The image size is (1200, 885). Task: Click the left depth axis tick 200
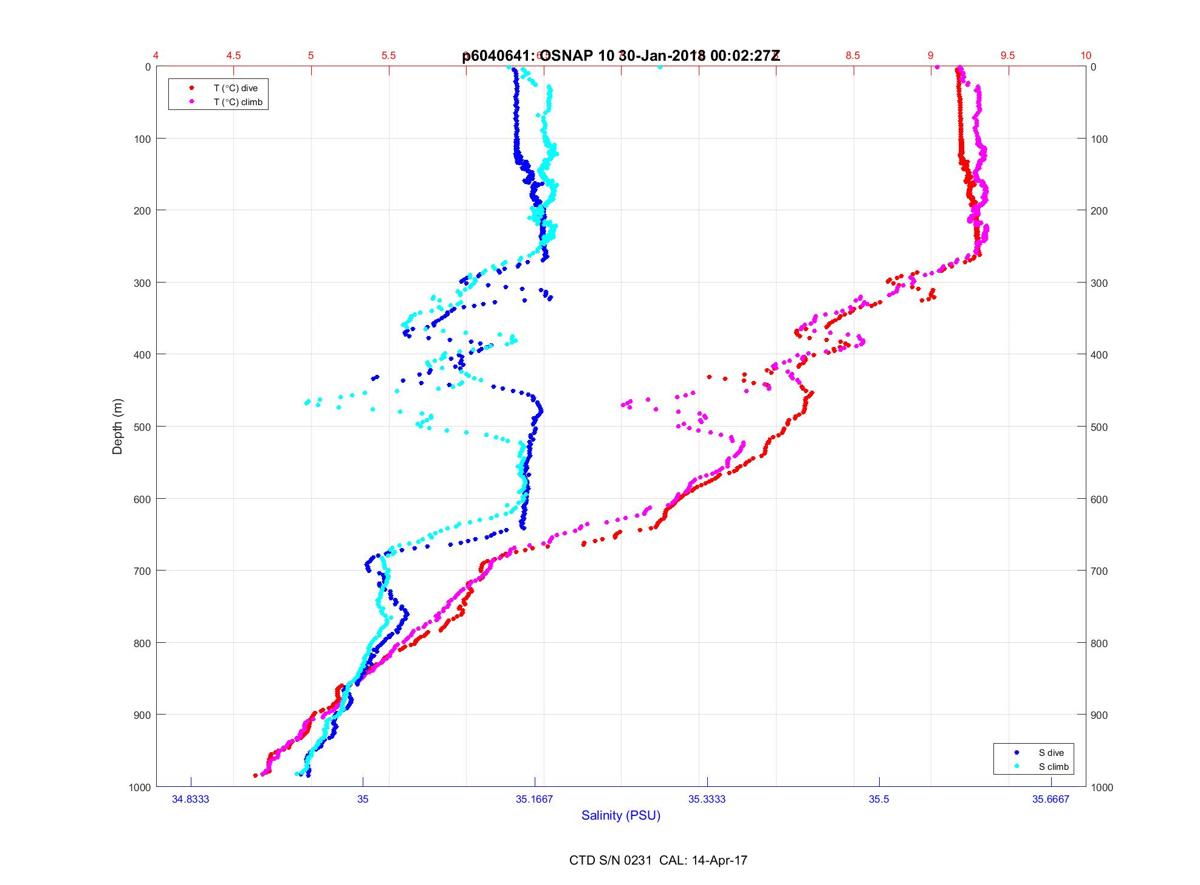(142, 211)
